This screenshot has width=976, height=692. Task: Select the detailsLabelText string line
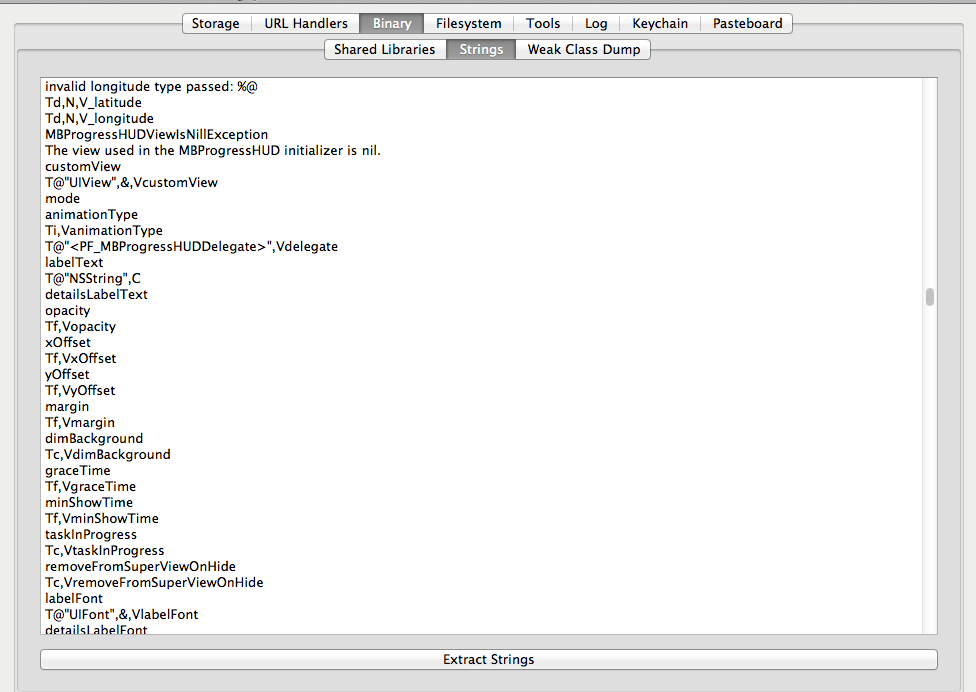[96, 294]
